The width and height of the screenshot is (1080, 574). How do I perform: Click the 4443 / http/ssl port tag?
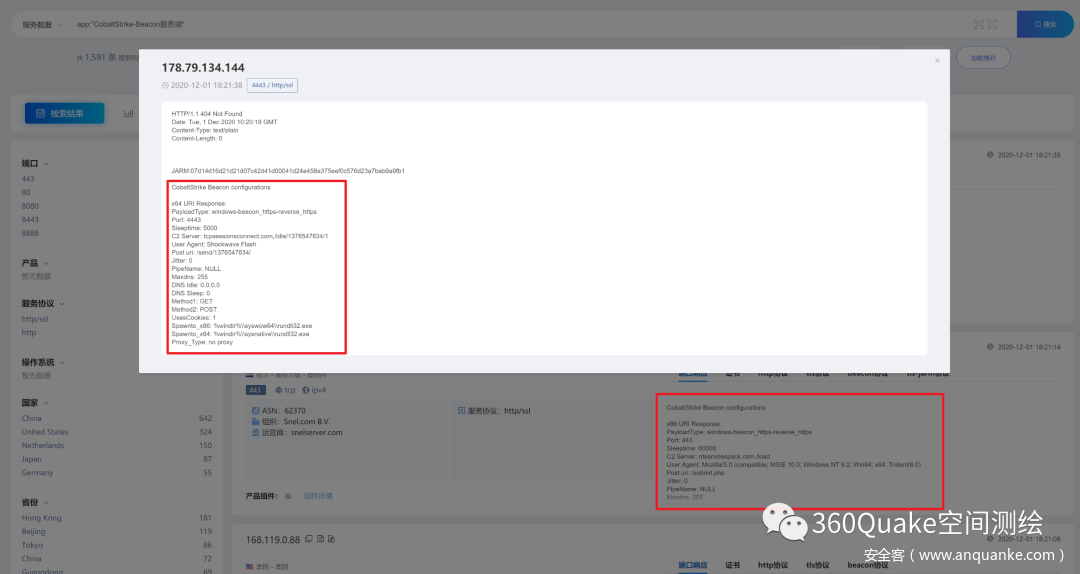[272, 85]
